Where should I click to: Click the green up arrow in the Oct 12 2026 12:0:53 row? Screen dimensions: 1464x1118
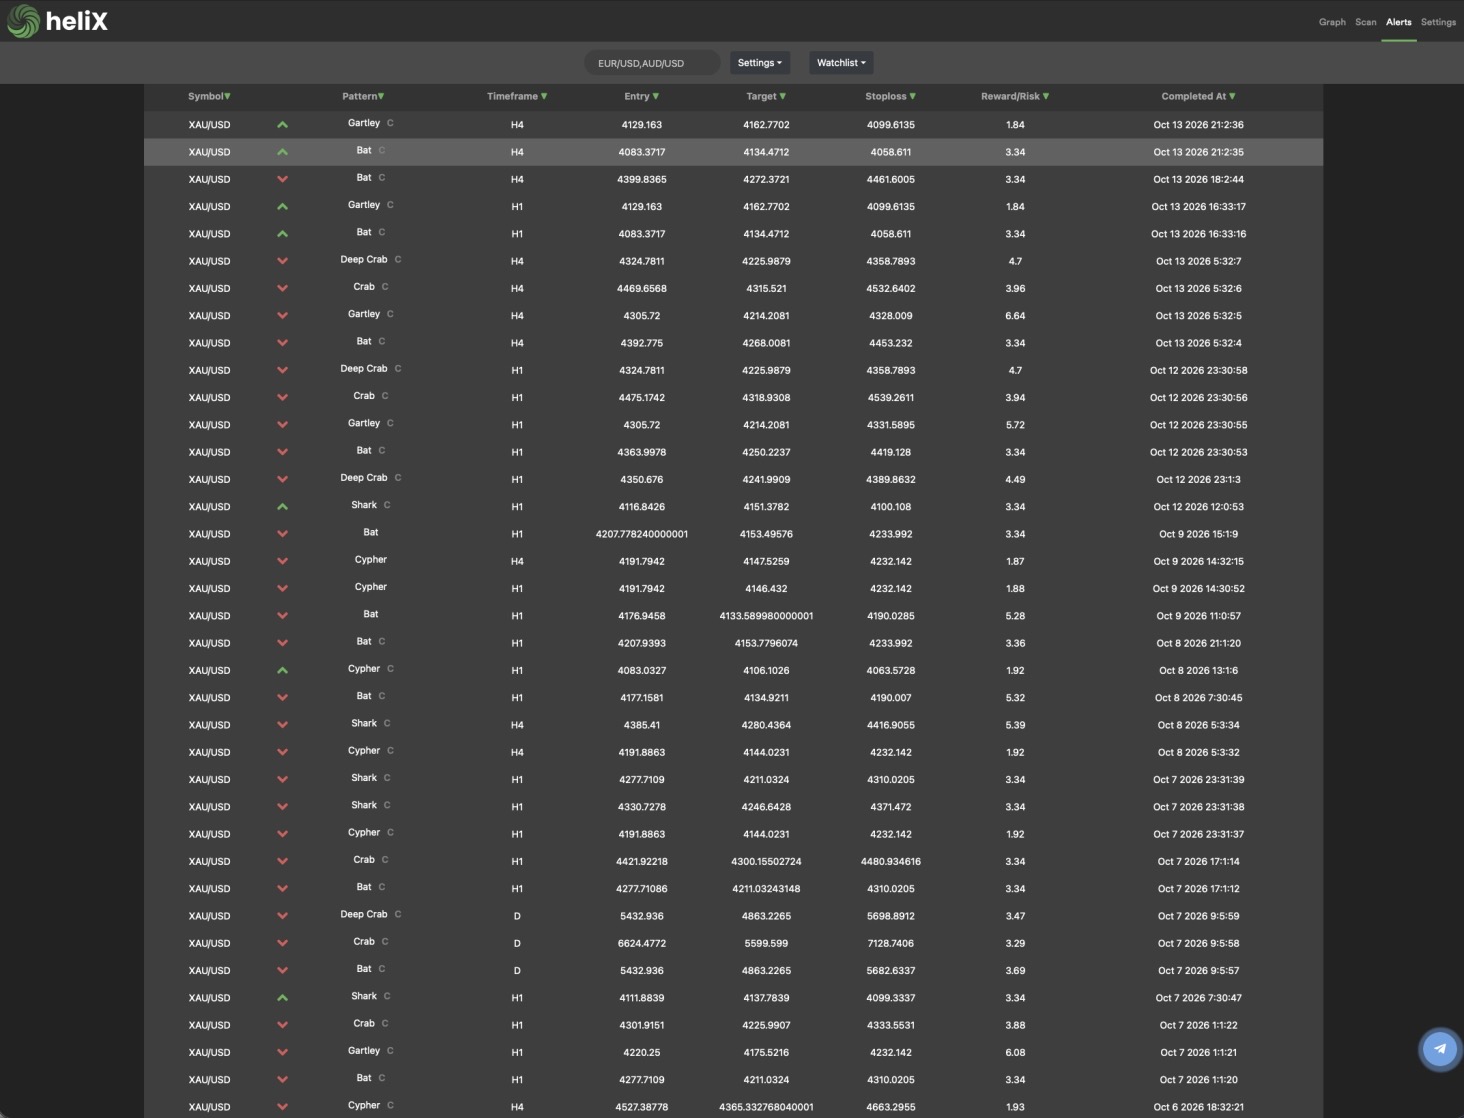point(282,507)
